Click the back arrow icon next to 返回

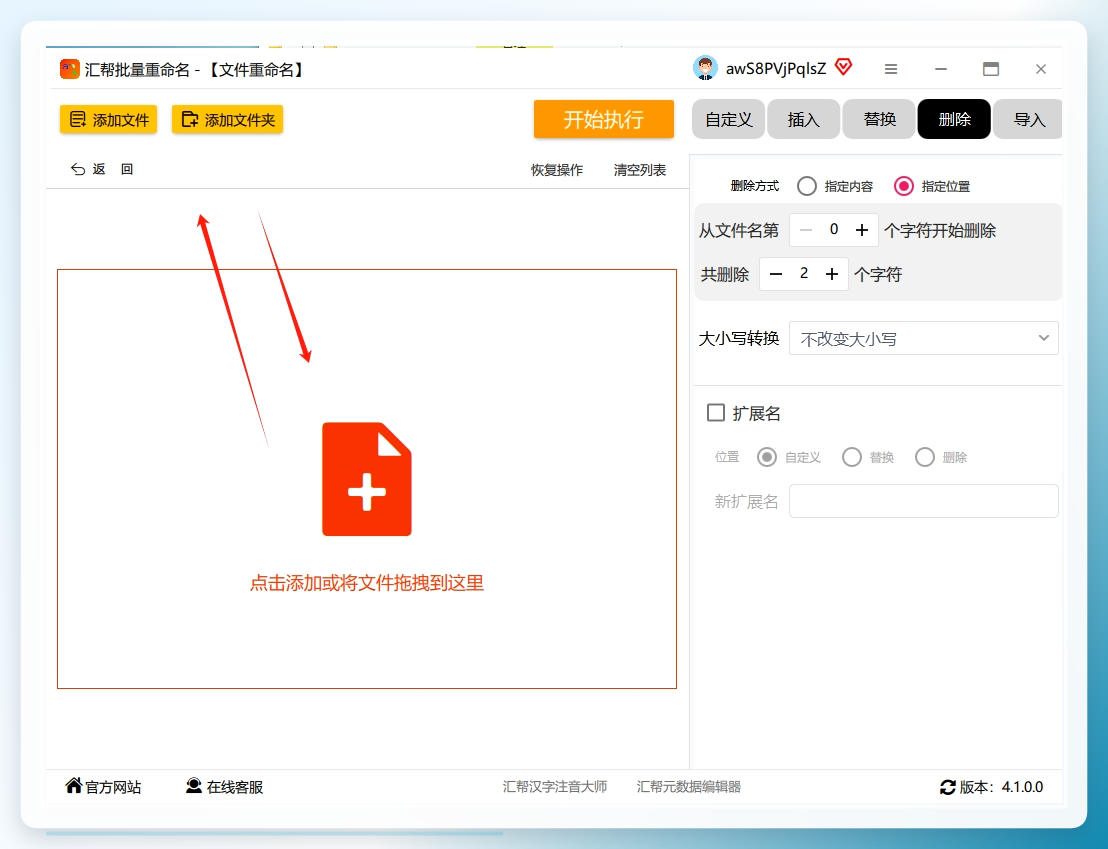(x=78, y=169)
